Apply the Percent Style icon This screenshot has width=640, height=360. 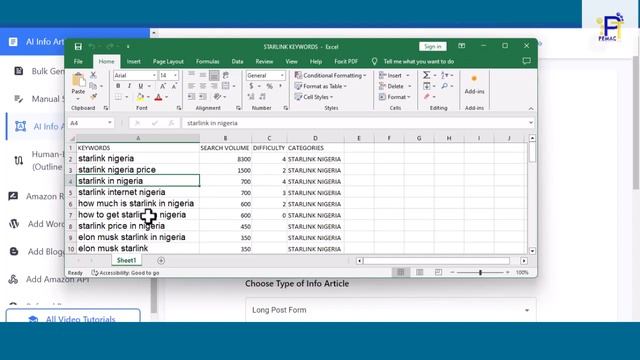[x=269, y=86]
